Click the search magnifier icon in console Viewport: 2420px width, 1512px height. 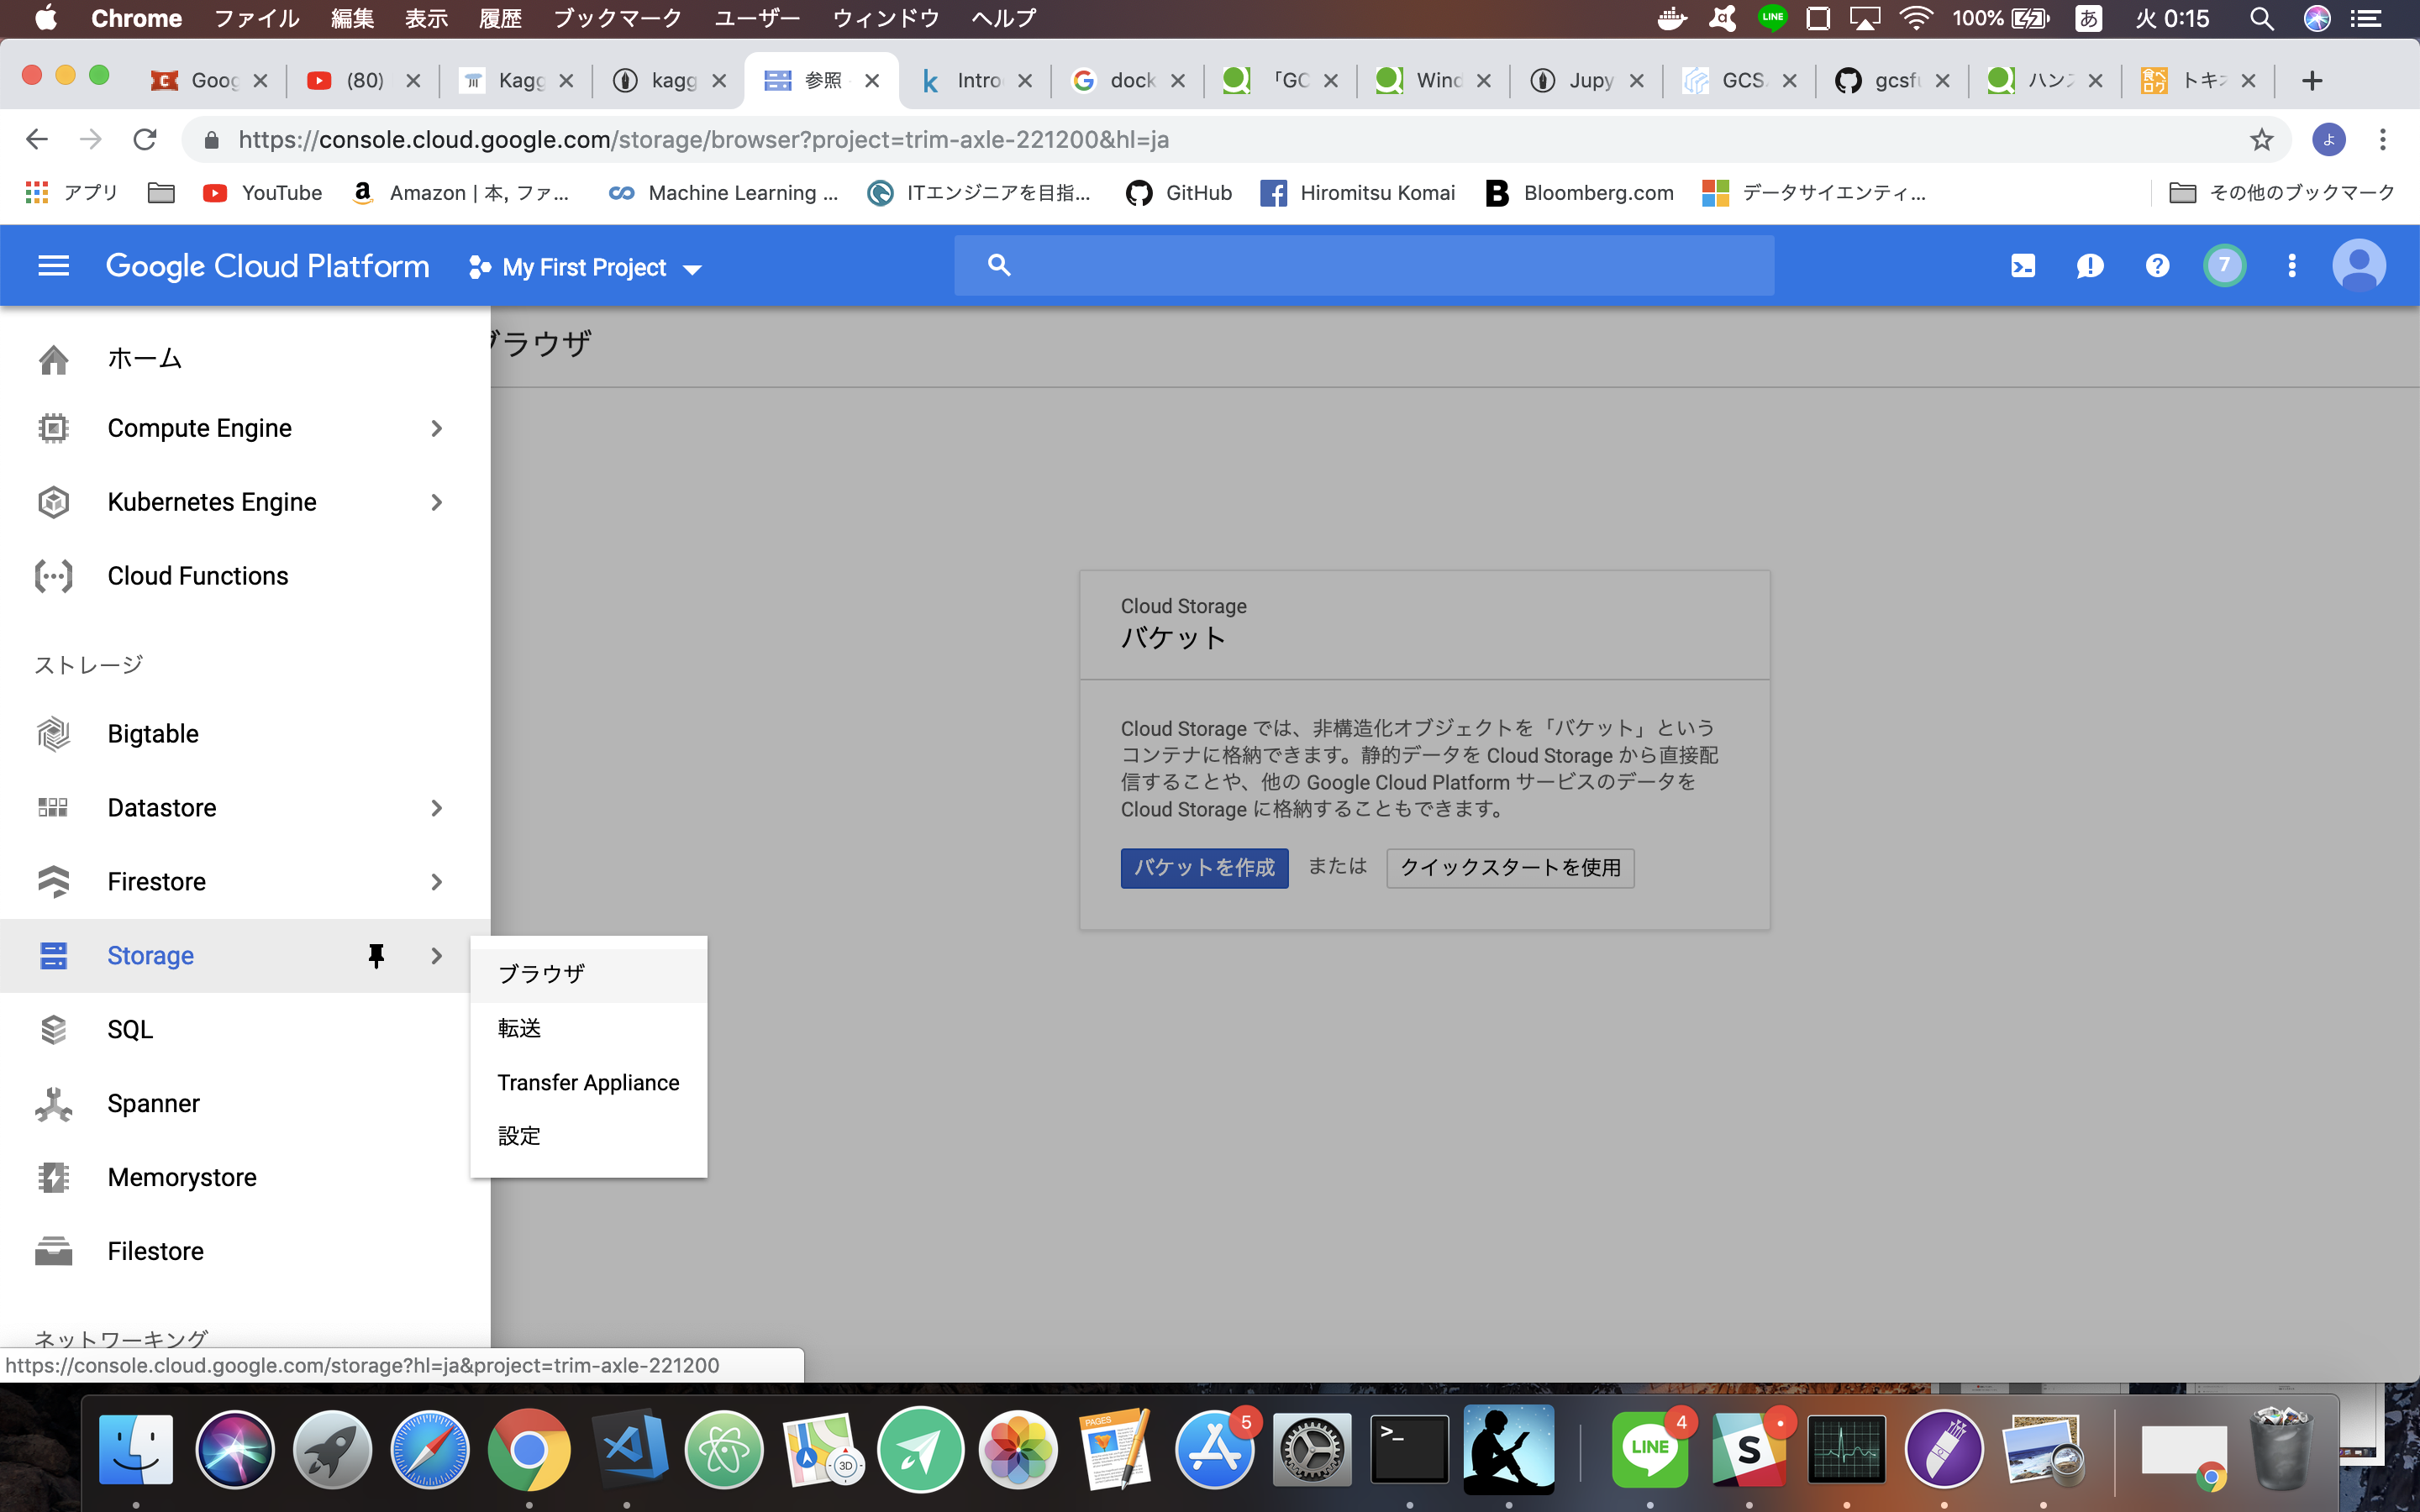999,265
